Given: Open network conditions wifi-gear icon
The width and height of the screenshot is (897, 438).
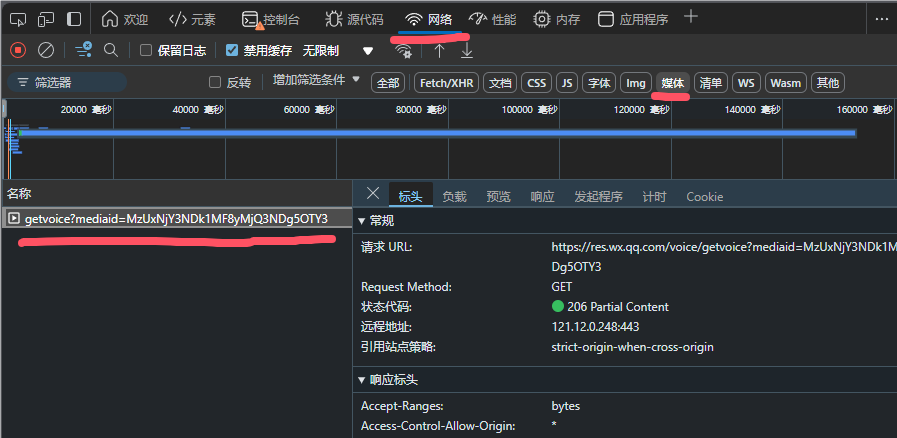Looking at the screenshot, I should click(x=403, y=50).
